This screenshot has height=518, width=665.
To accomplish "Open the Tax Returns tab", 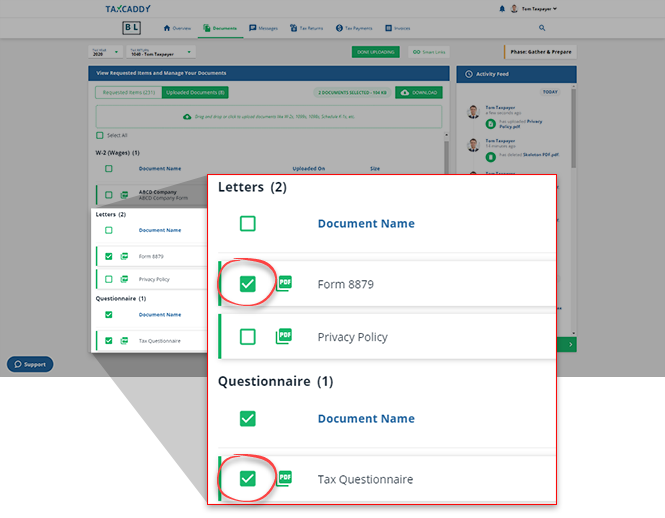I will [x=307, y=28].
